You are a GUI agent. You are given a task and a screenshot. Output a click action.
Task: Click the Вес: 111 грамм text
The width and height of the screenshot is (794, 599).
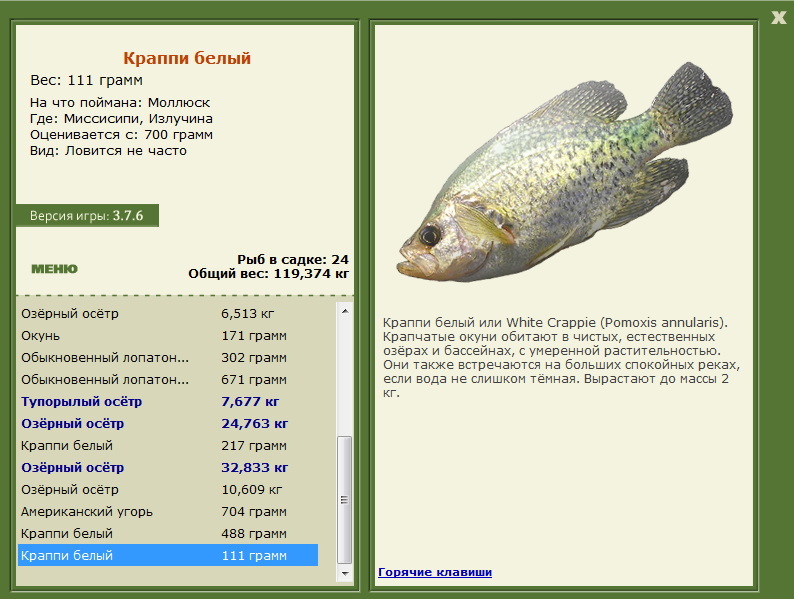[87, 80]
